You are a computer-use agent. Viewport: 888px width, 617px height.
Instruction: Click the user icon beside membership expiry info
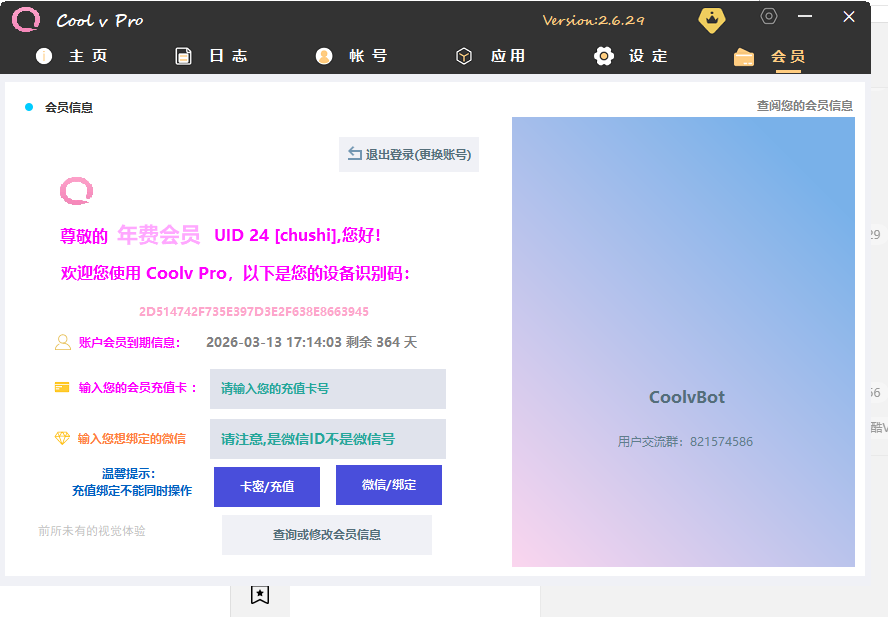[62, 342]
